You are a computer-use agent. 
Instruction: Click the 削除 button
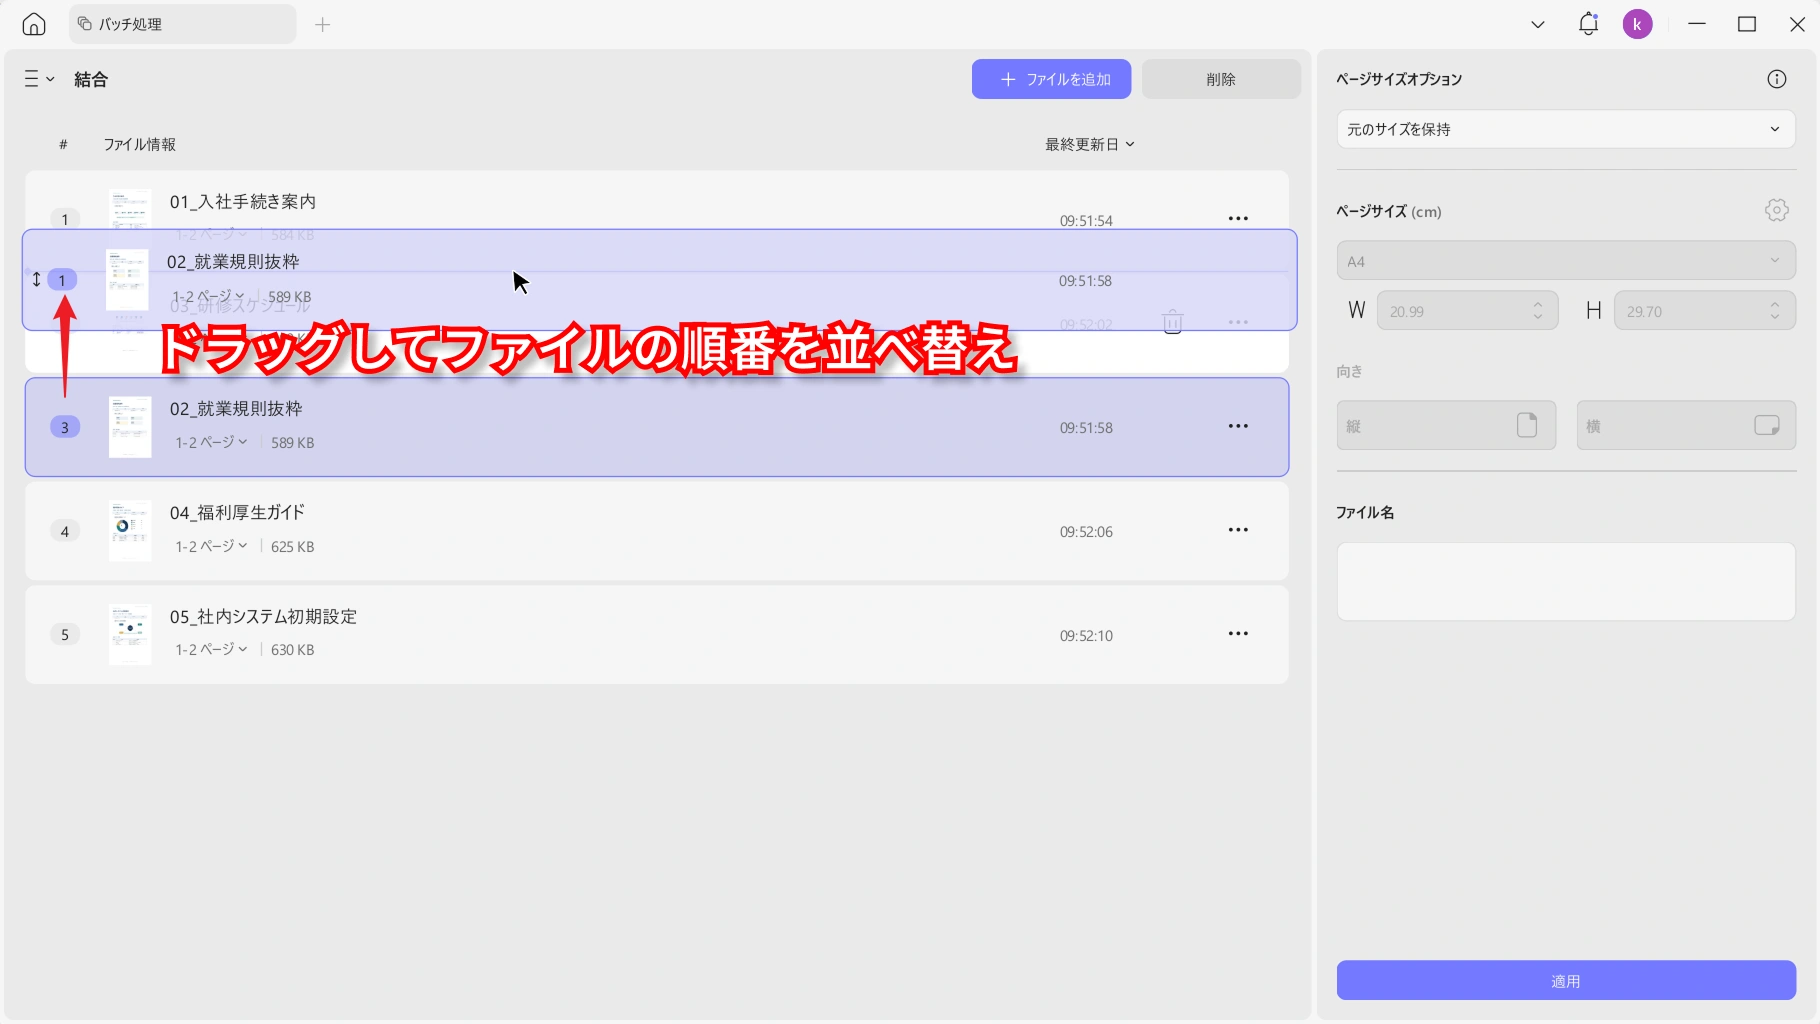[1221, 79]
